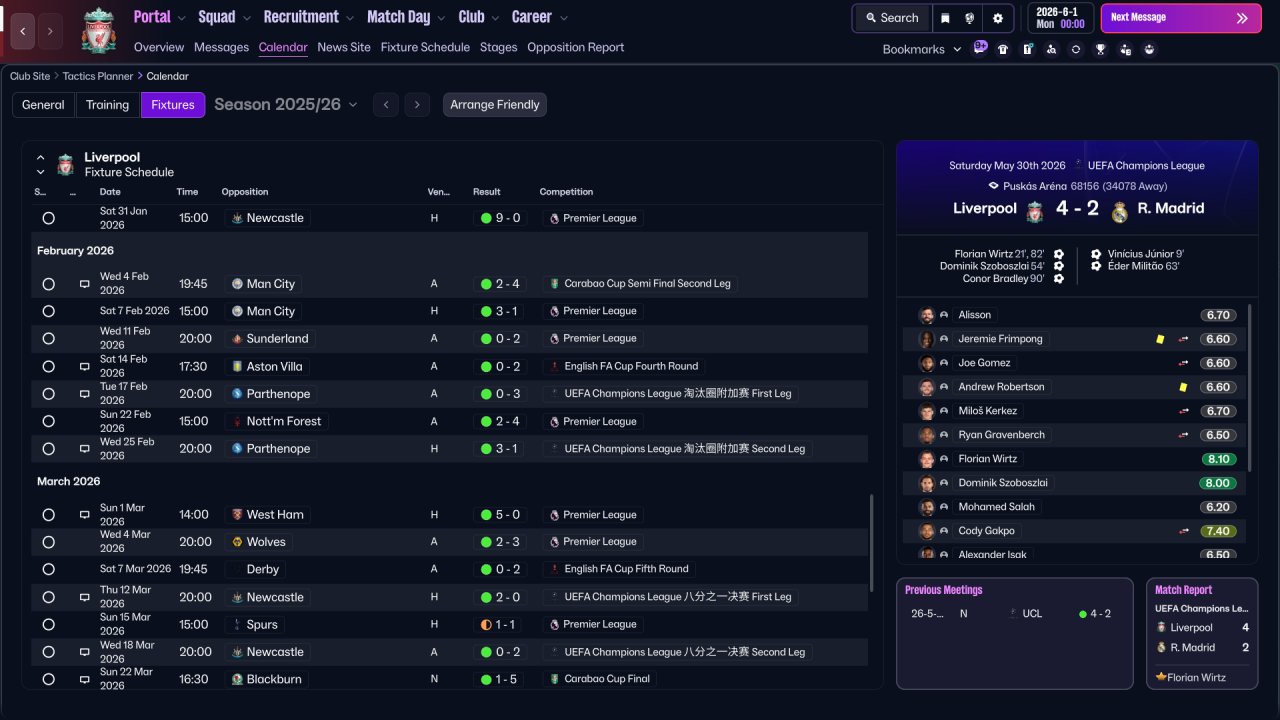
Task: Open the B team bookmark icon
Action: coord(1125,49)
